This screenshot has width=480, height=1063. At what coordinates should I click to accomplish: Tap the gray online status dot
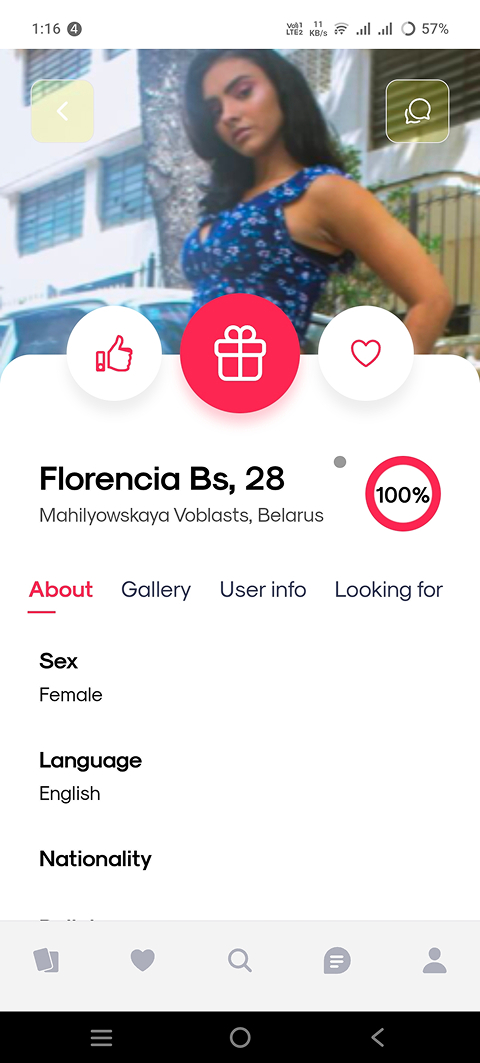[x=340, y=462]
